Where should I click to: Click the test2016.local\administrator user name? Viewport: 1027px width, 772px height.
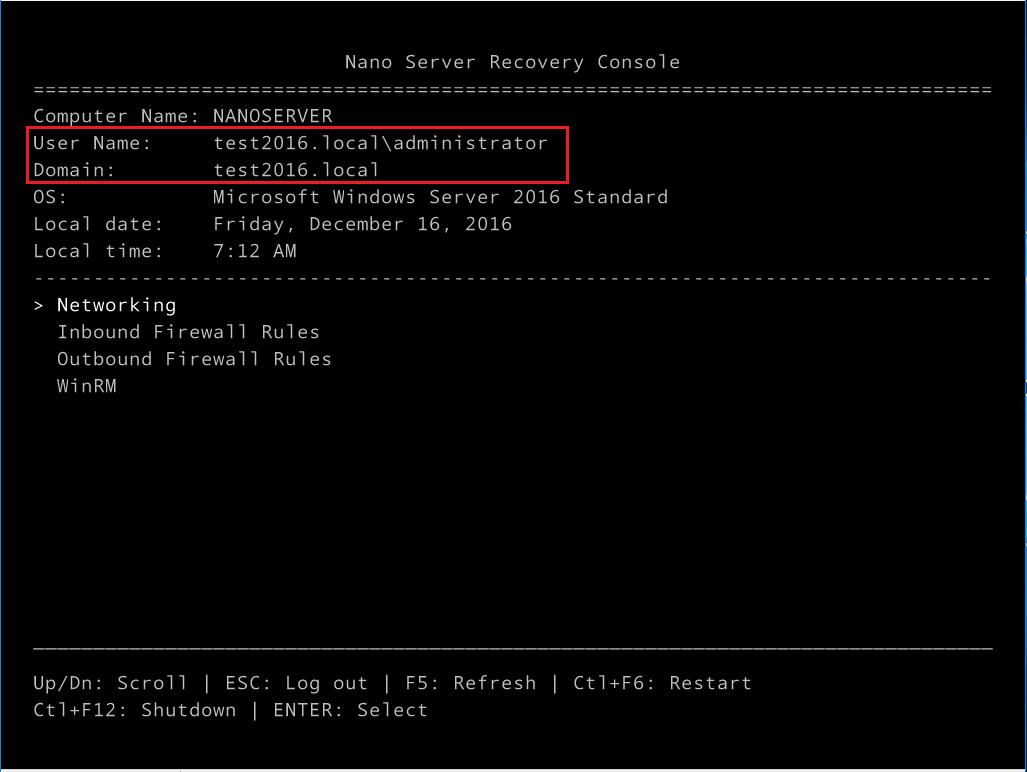click(x=380, y=143)
